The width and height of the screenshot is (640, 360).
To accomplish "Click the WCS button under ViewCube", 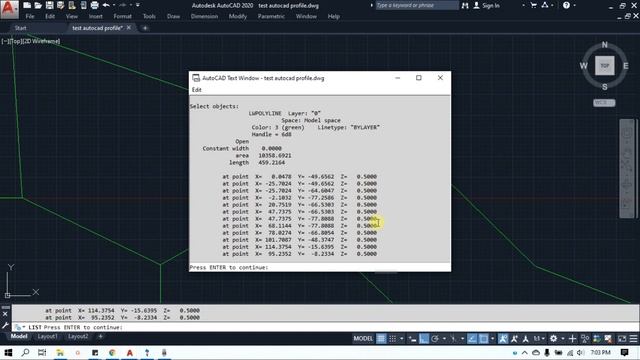I will click(x=604, y=103).
